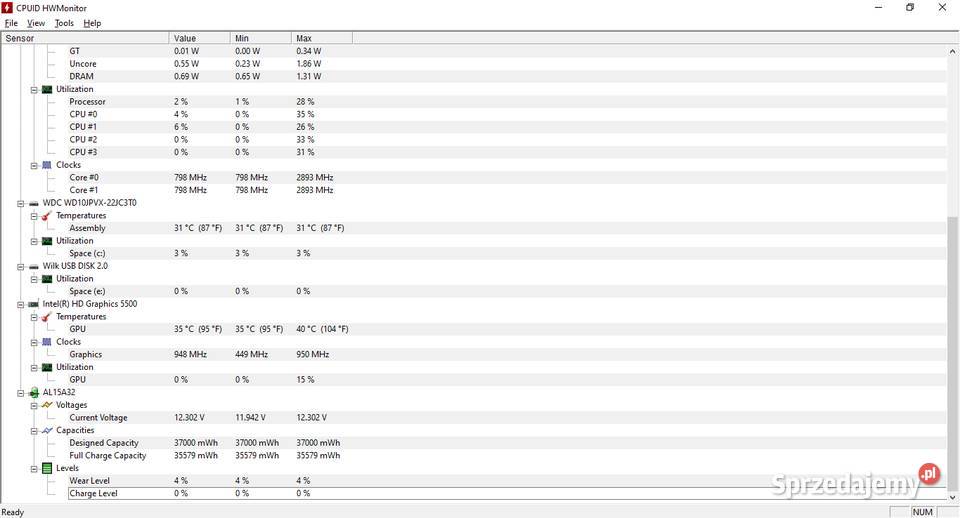Collapse the processor Utilization section
960x518 pixels.
pos(34,89)
